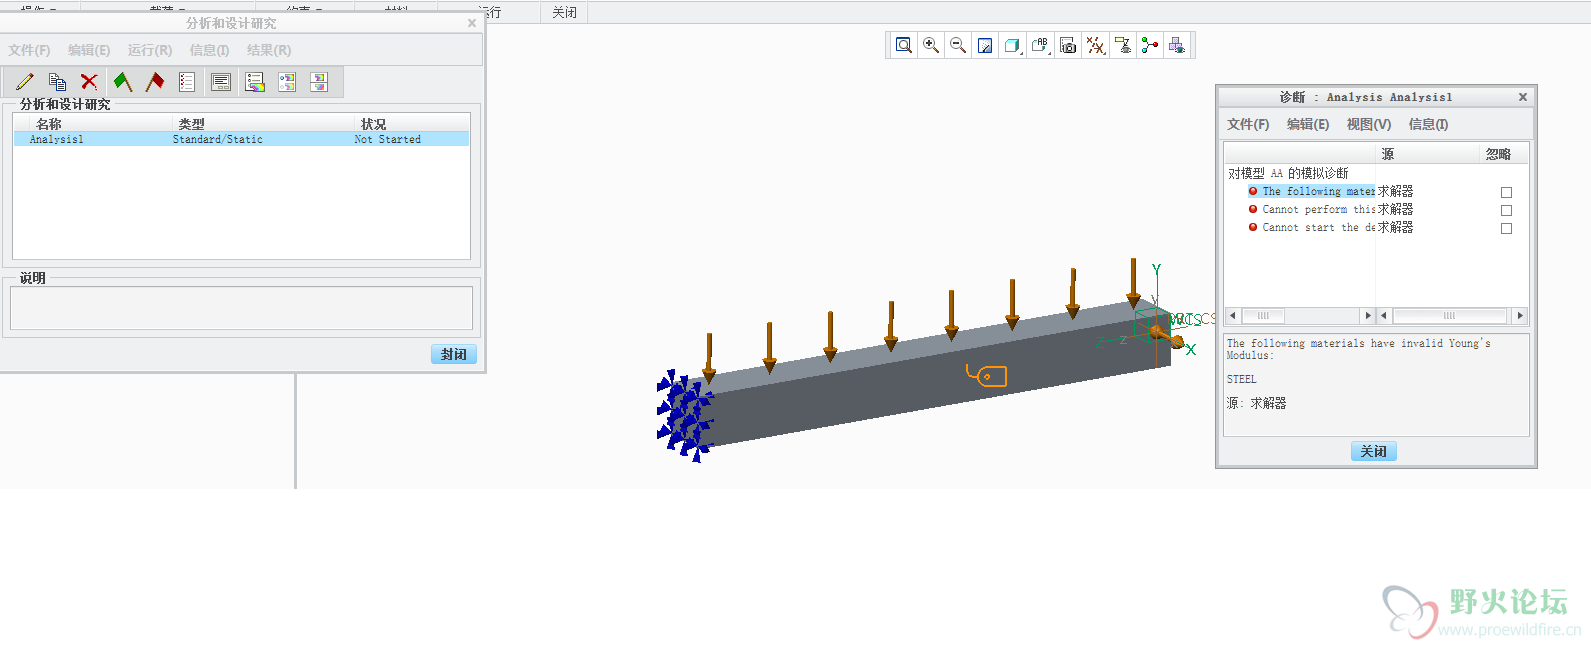Viewport: 1591px width, 648px height.
Task: Click list-with-rainbow results icon
Action: point(255,82)
